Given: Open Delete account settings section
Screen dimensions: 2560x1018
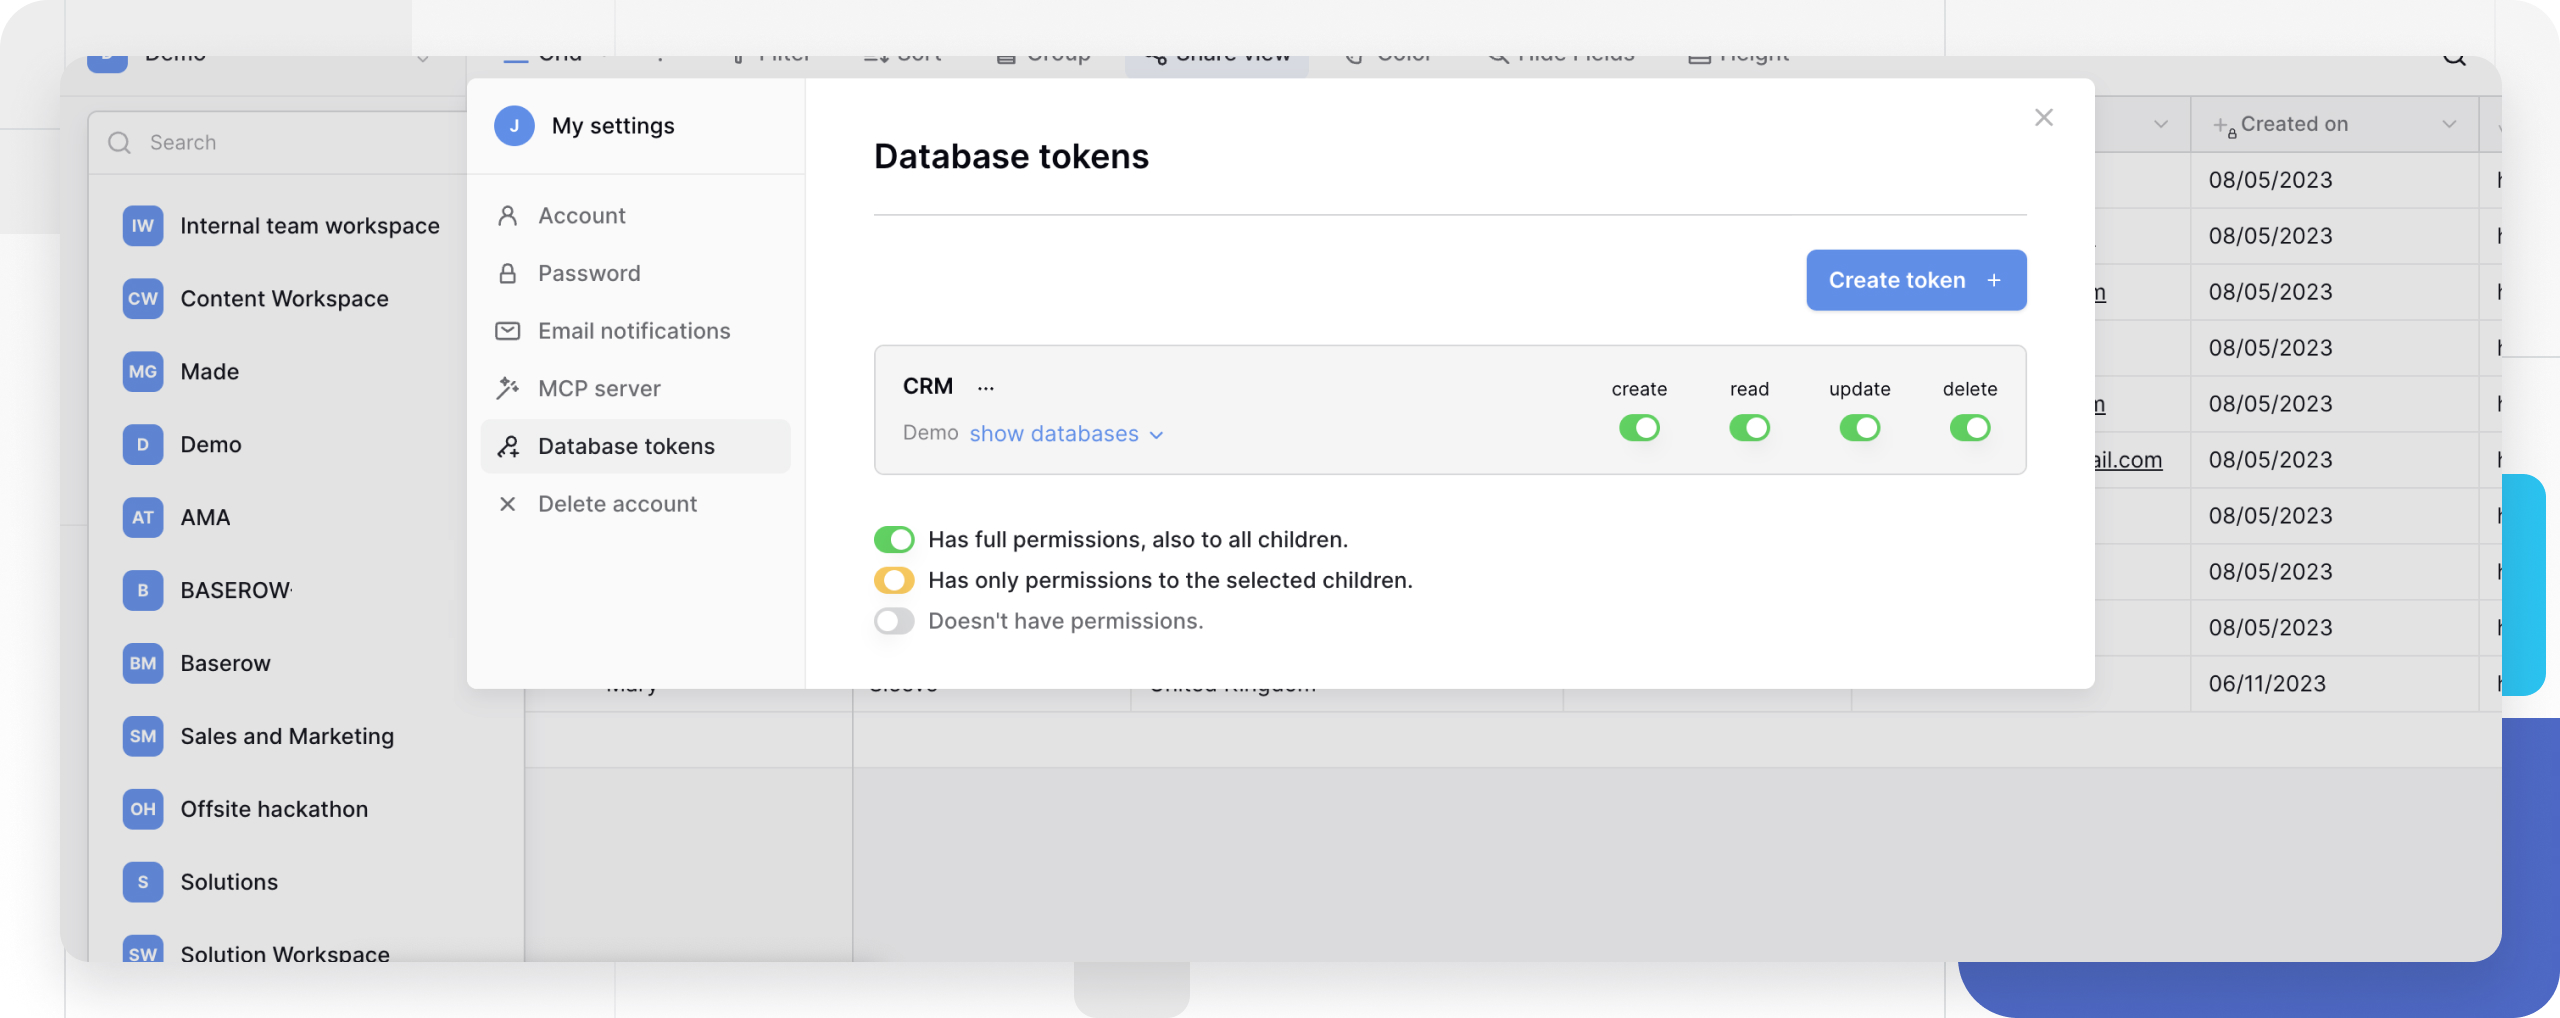Looking at the screenshot, I should 617,504.
